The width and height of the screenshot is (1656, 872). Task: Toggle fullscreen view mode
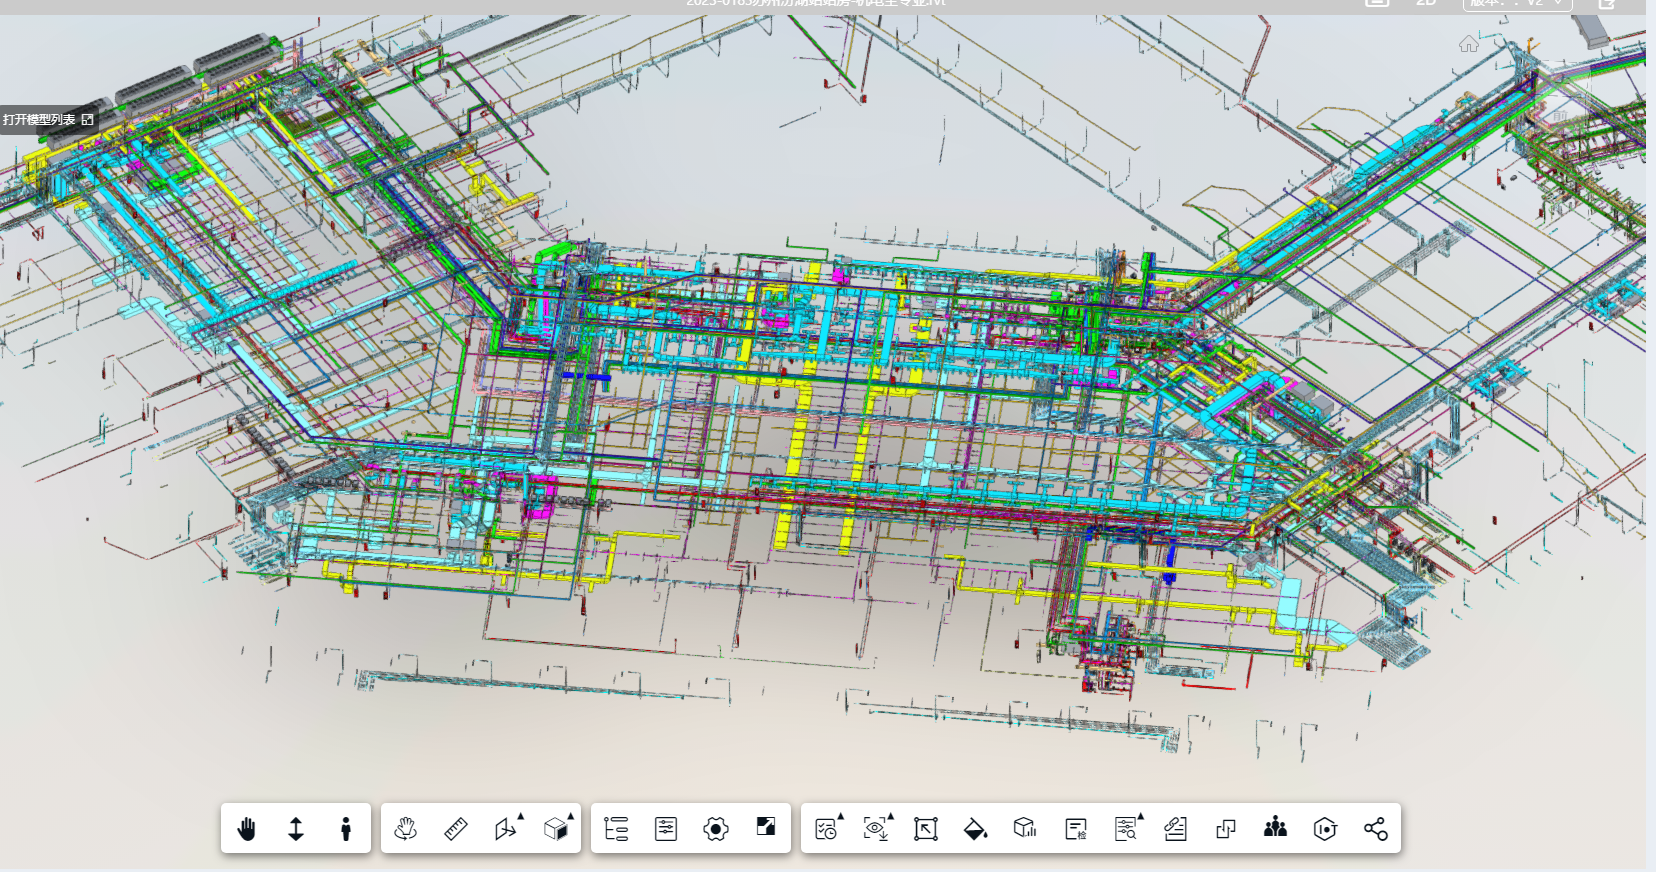pos(766,826)
